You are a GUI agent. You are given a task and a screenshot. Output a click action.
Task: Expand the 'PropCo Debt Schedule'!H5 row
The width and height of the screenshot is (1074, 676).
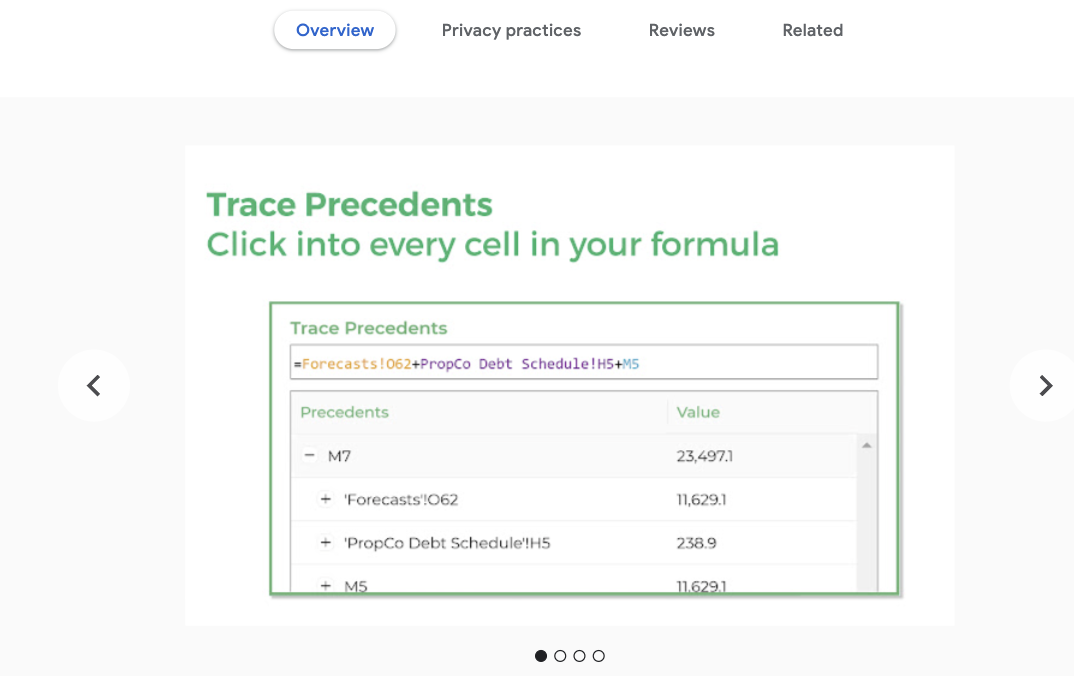coord(325,543)
